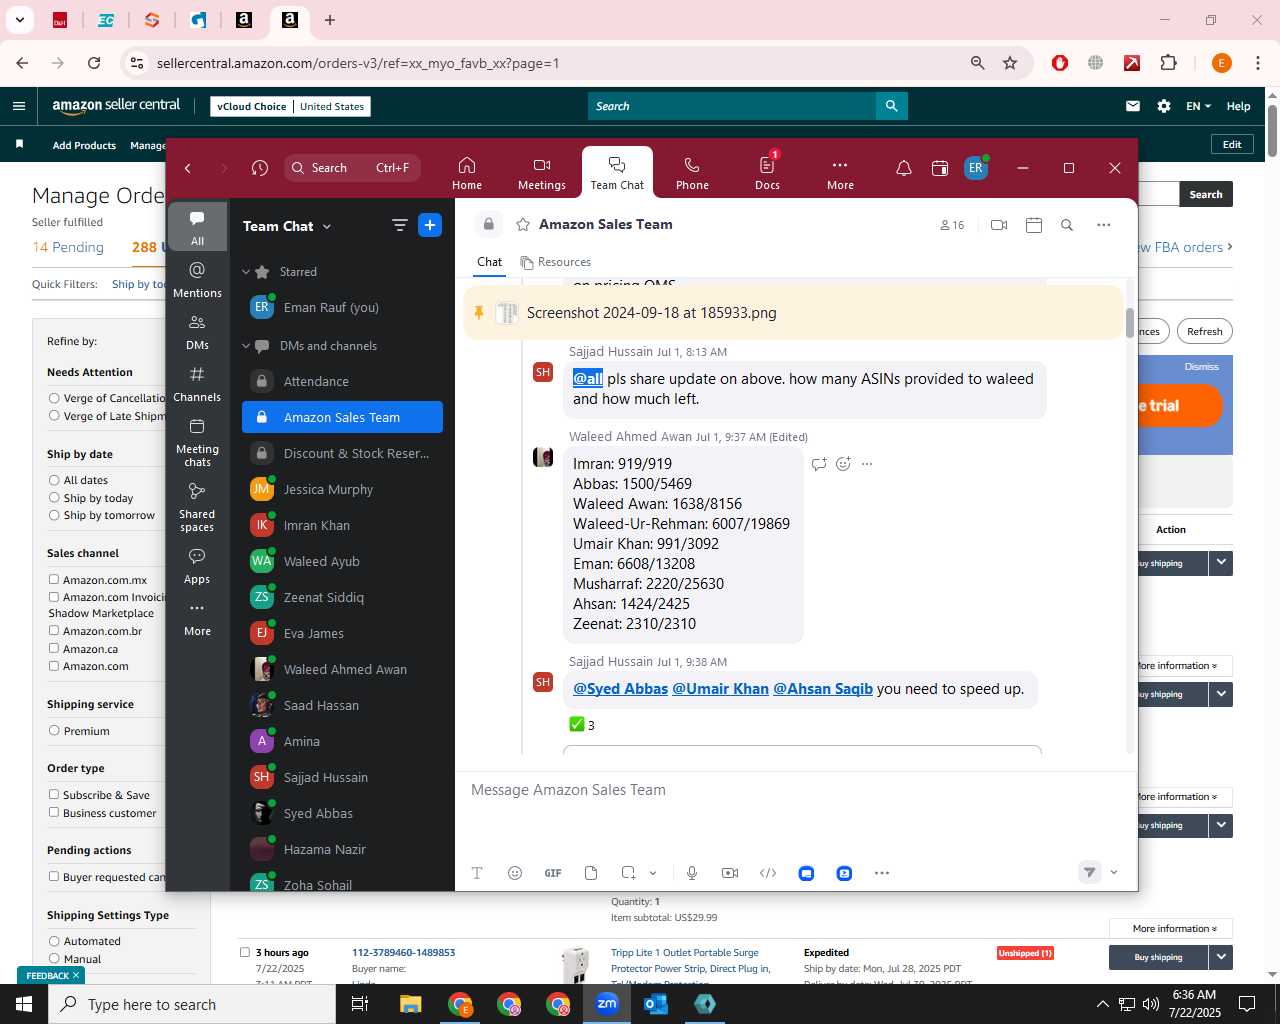
Task: Go back using Zoom back arrow
Action: (188, 168)
